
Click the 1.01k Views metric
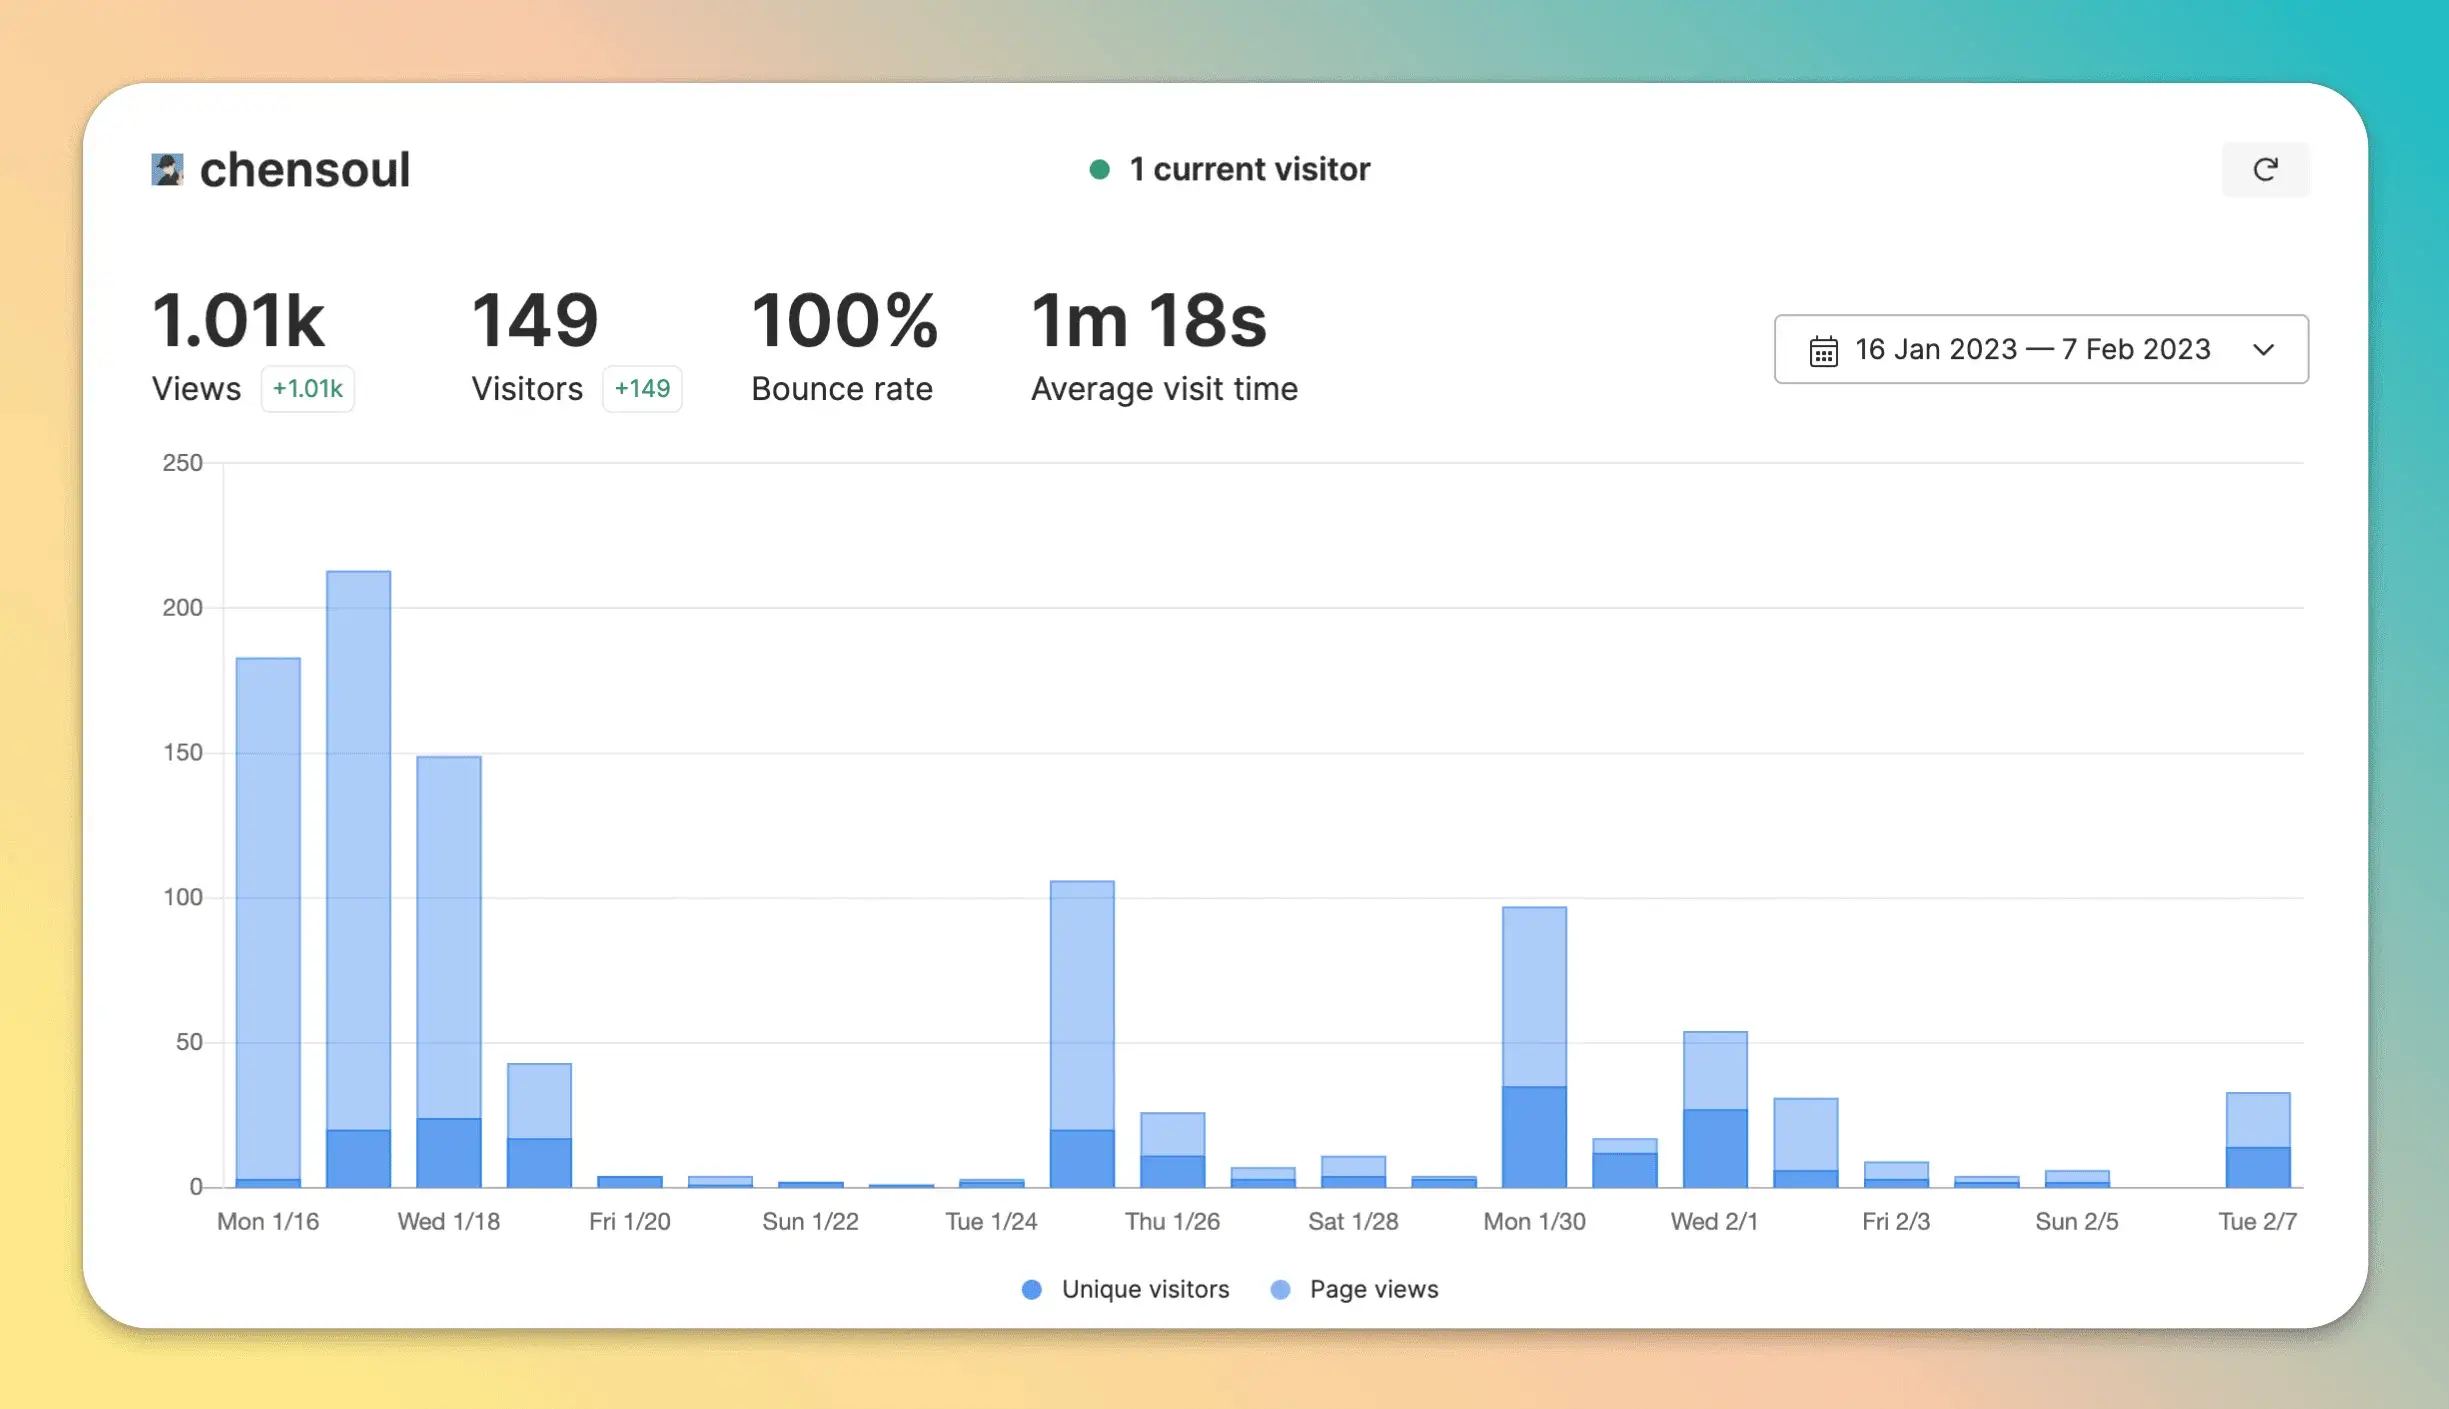coord(238,321)
